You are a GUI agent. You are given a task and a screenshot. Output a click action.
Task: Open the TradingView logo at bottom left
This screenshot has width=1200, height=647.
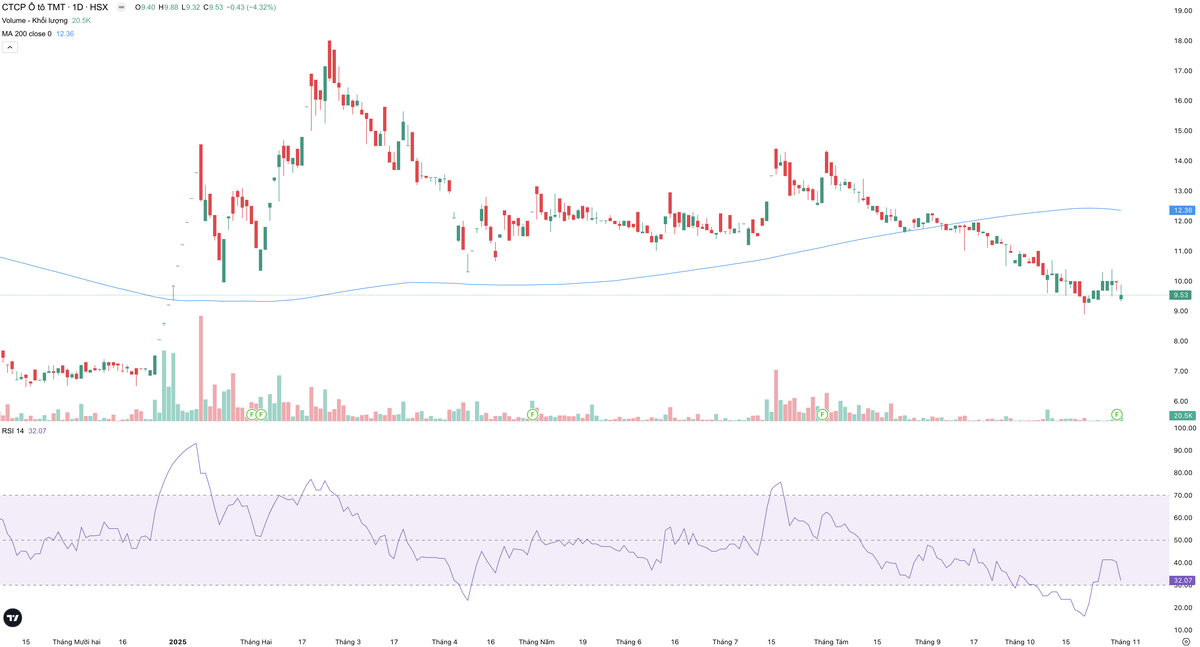pyautogui.click(x=12, y=618)
